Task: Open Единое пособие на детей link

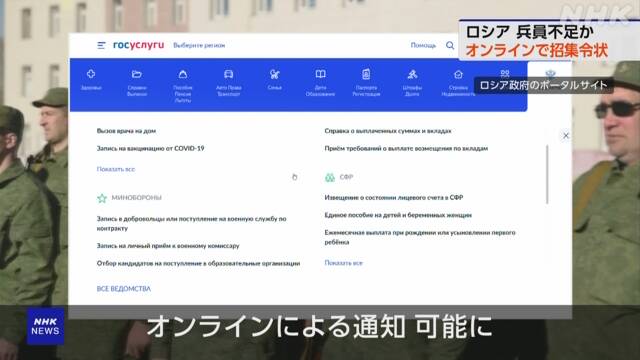Action: tap(398, 215)
